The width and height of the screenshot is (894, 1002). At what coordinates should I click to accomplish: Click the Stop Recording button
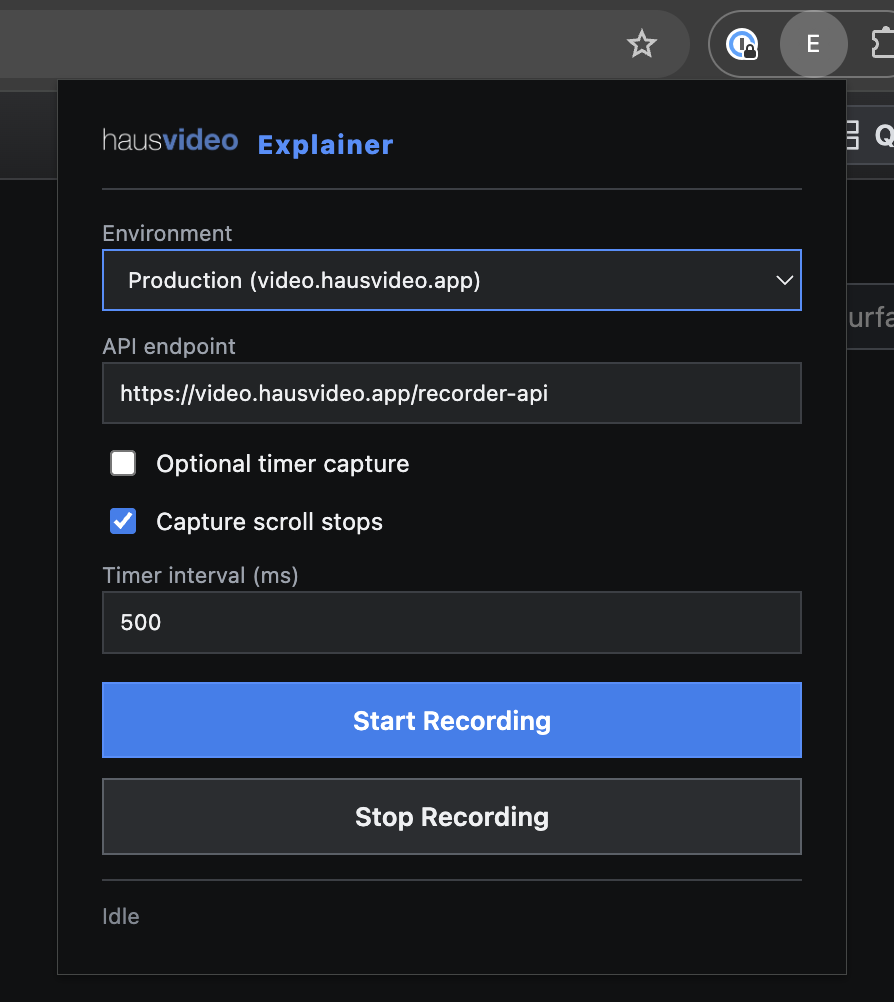click(x=452, y=817)
